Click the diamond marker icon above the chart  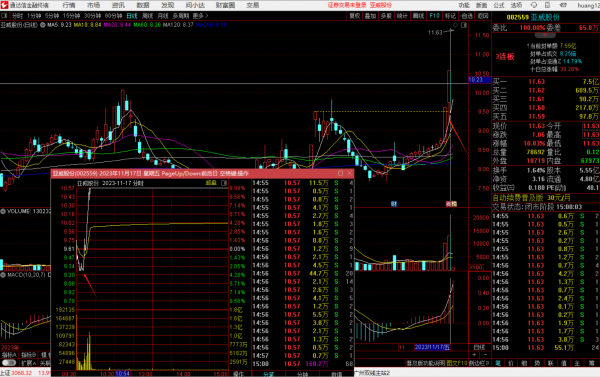[x=455, y=25]
